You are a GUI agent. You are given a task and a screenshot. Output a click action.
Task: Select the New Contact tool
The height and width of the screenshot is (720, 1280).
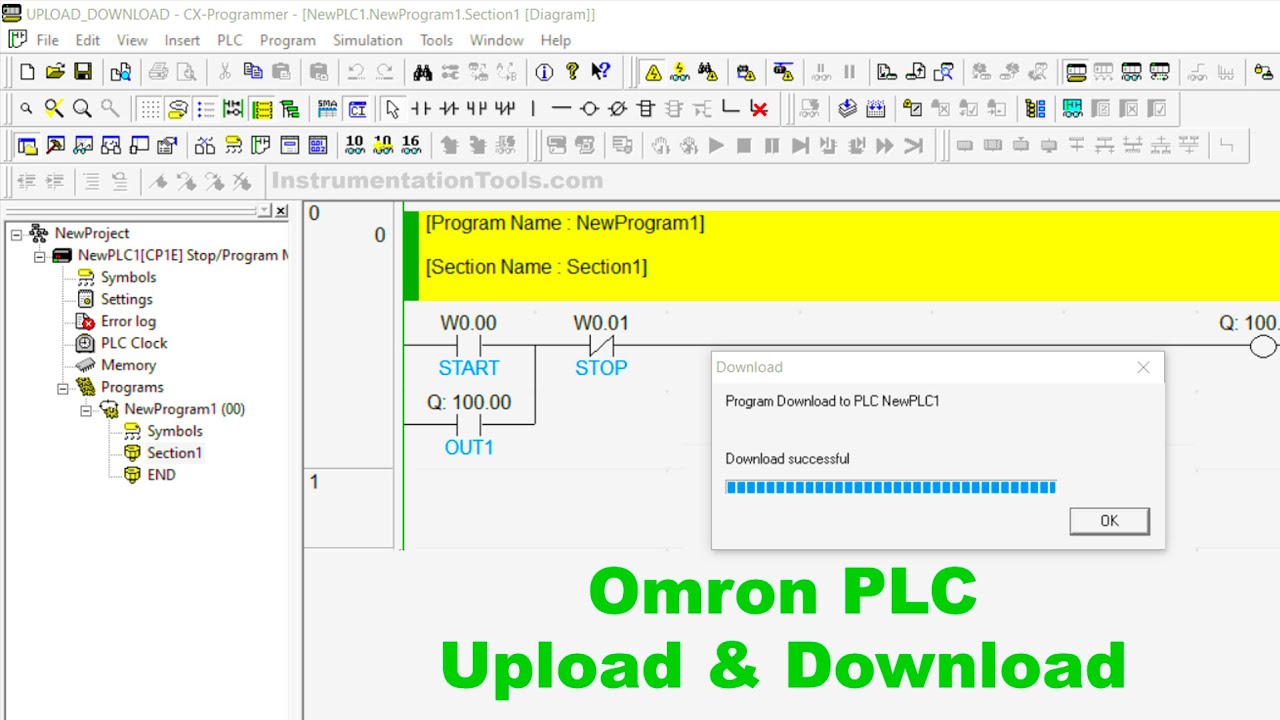coord(421,109)
